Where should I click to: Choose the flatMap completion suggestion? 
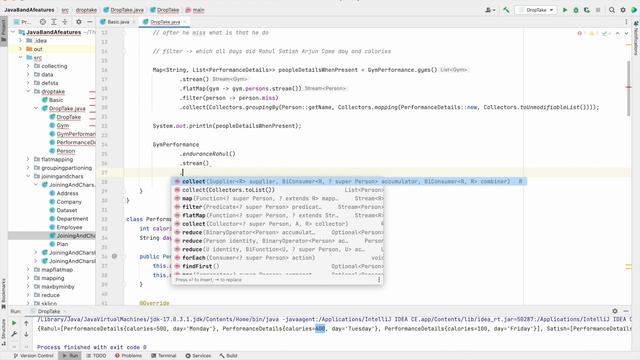[278, 215]
